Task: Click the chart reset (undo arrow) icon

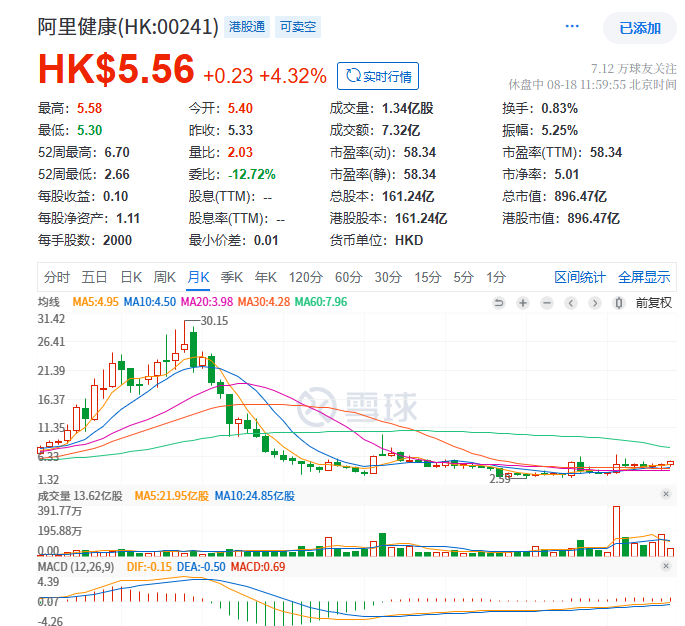Action: (498, 303)
